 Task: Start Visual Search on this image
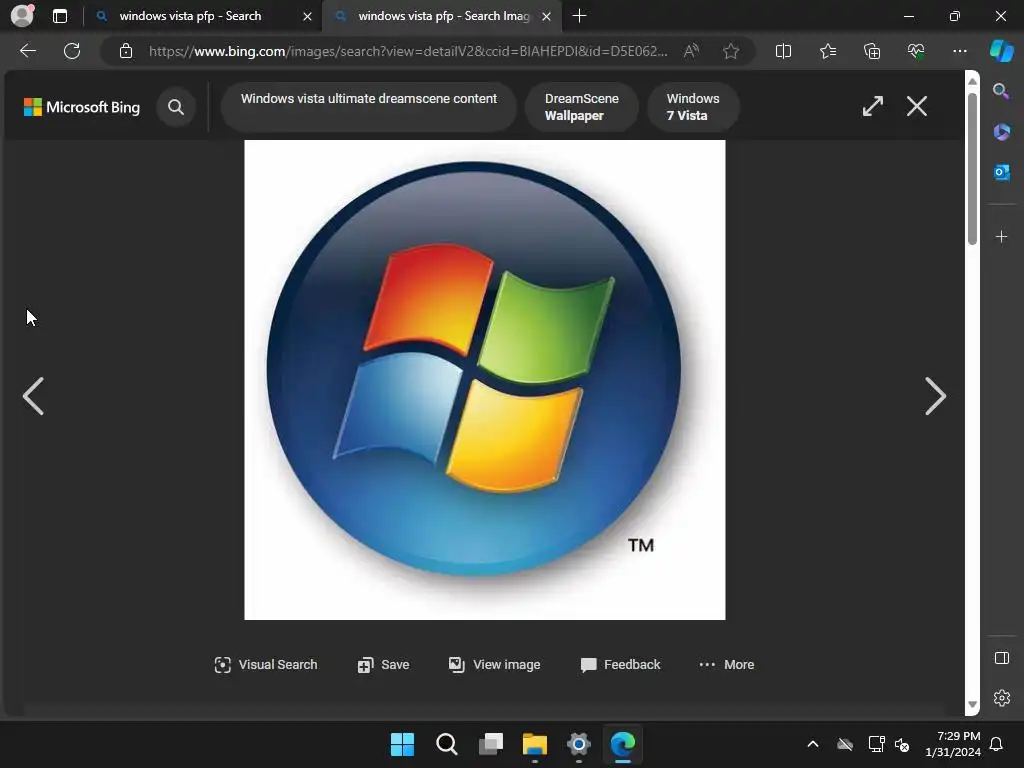click(266, 665)
